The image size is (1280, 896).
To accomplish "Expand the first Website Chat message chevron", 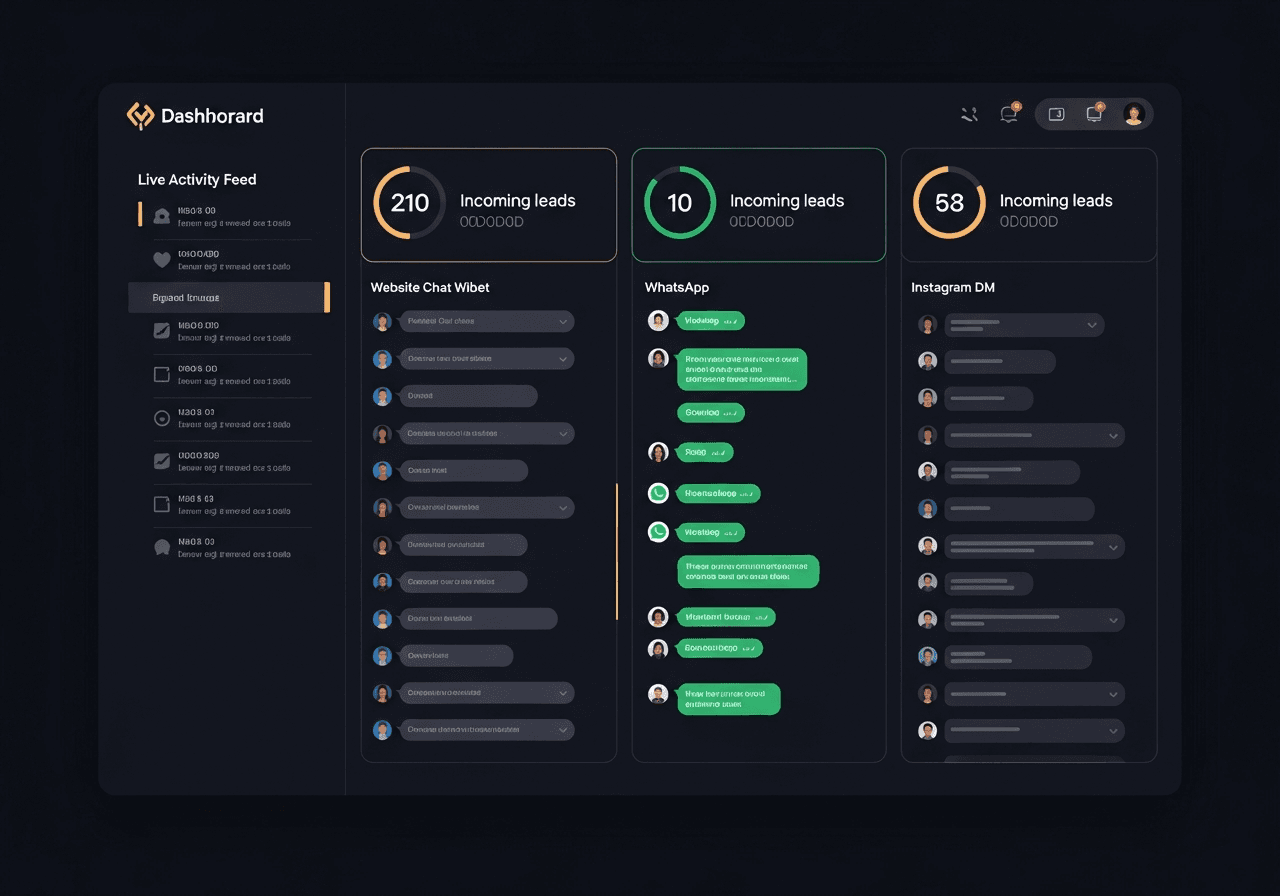I will (x=563, y=322).
